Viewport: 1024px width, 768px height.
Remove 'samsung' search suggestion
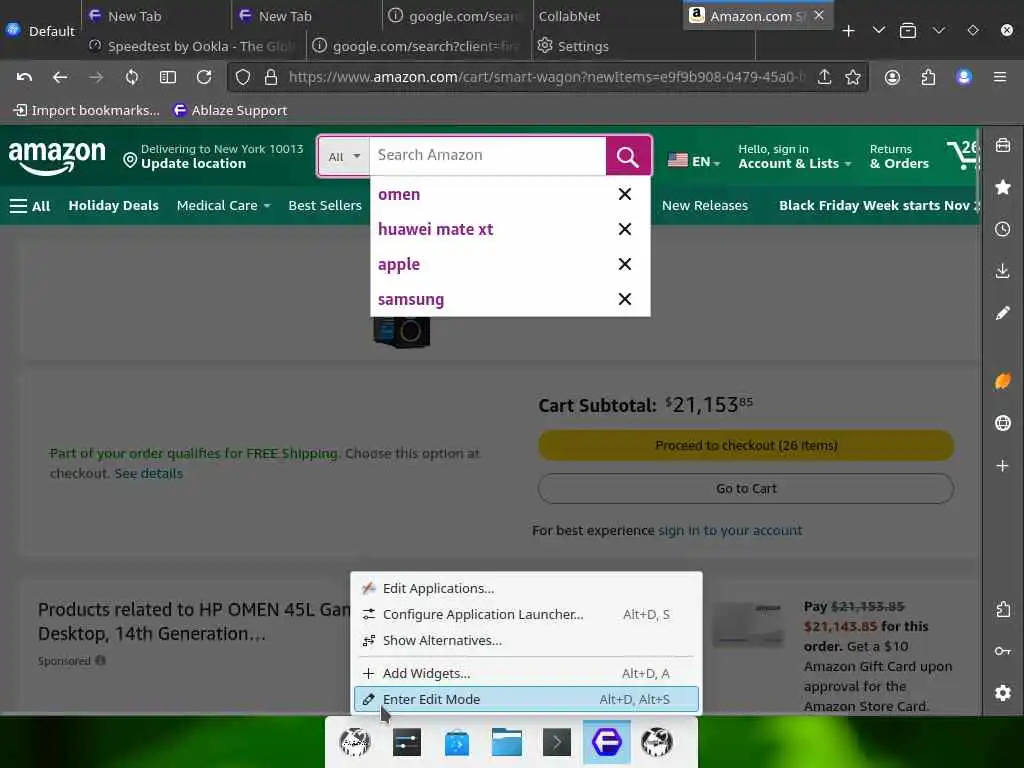pyautogui.click(x=624, y=299)
